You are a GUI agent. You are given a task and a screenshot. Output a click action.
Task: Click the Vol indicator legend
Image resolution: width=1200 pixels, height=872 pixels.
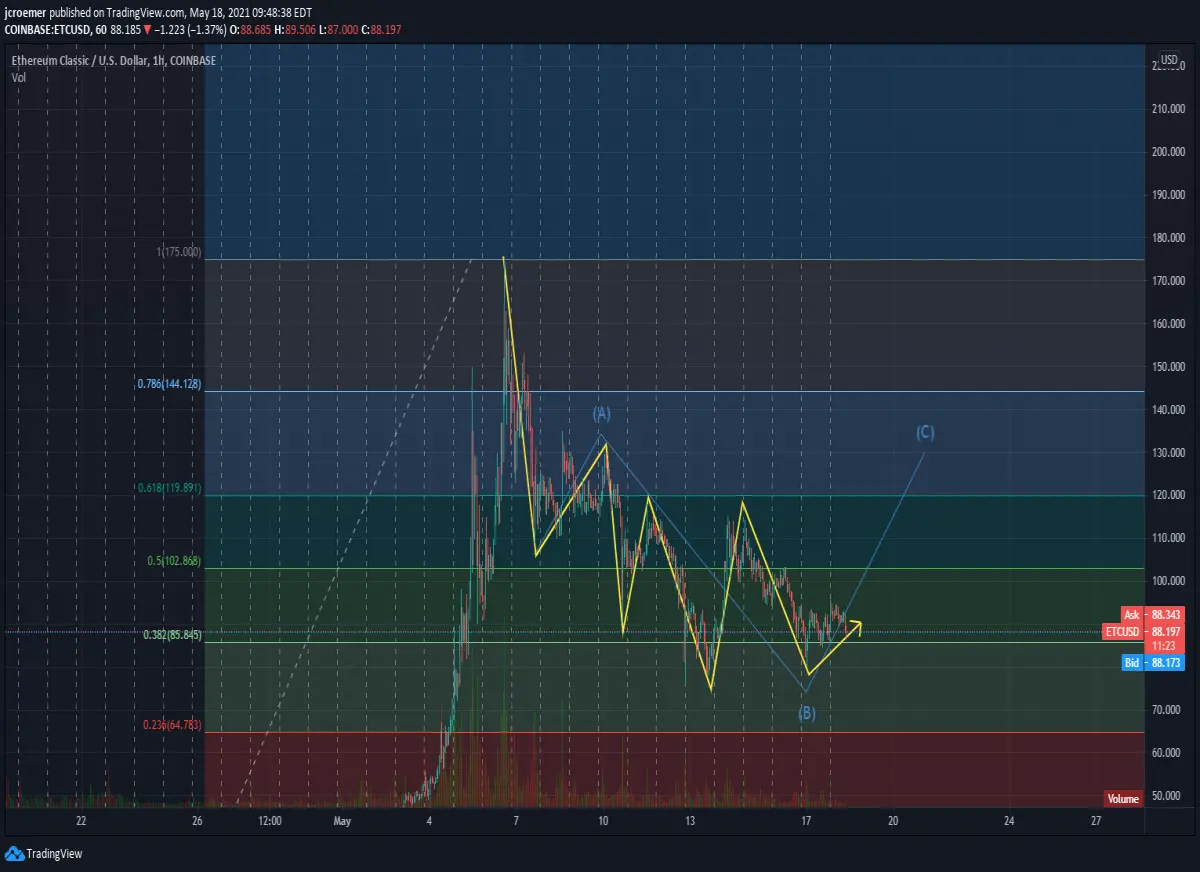coord(19,76)
